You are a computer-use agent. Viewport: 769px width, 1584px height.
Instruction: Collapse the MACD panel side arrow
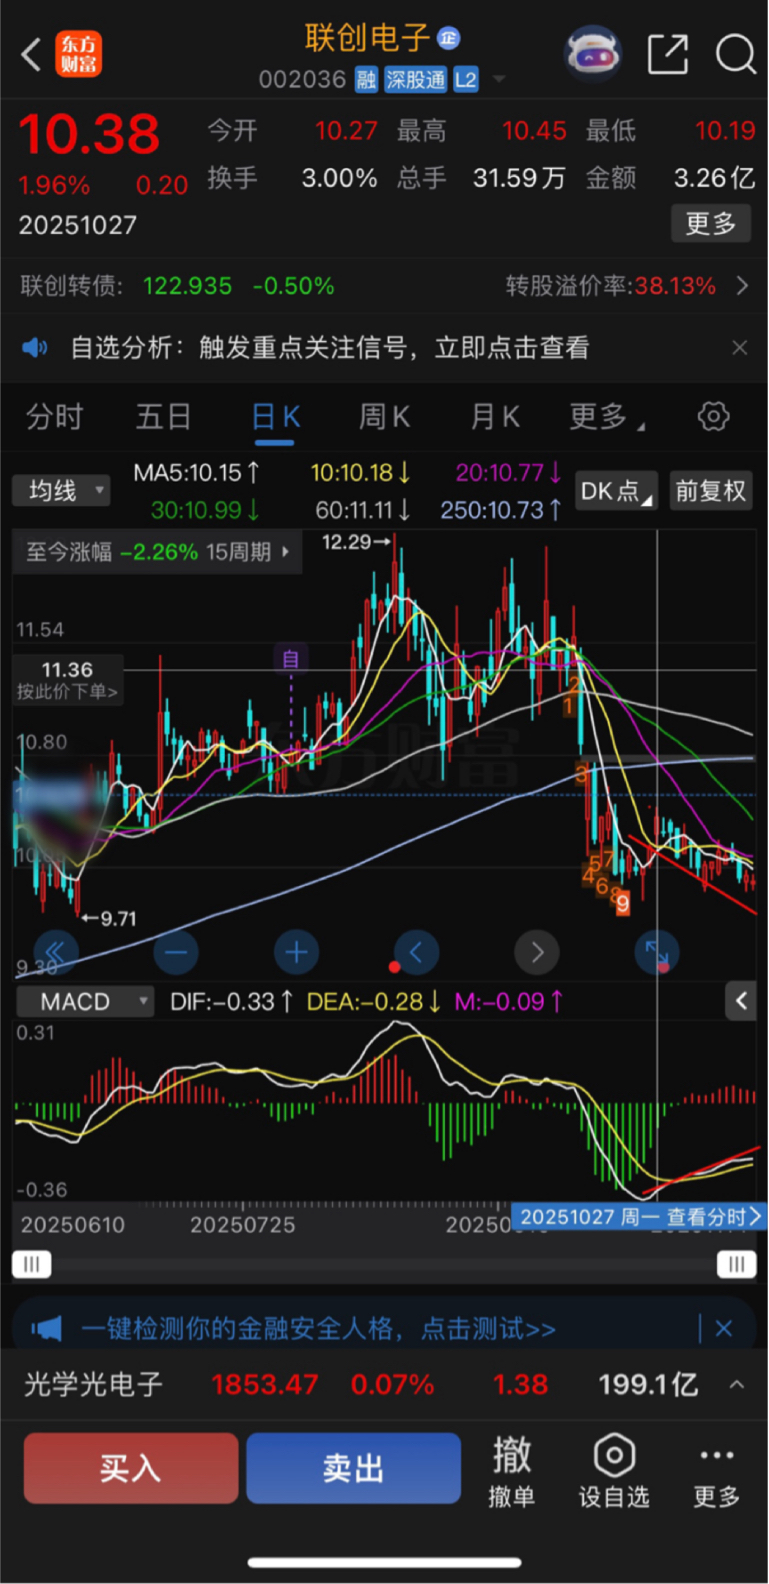741,1001
